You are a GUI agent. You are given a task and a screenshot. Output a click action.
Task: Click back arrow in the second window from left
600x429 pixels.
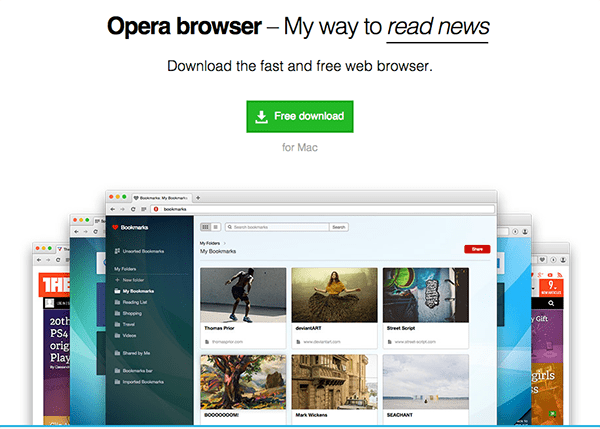(76, 232)
